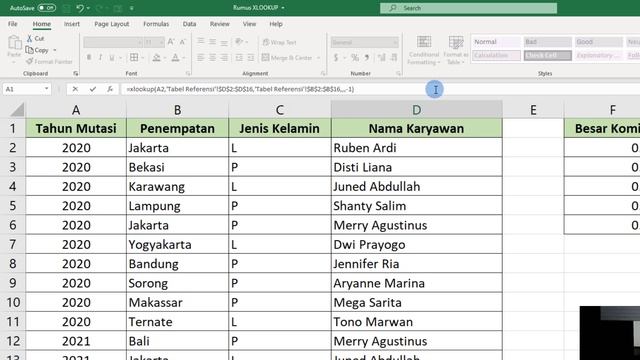640x360 pixels.
Task: Toggle the AutoSave switch
Action: point(47,8)
